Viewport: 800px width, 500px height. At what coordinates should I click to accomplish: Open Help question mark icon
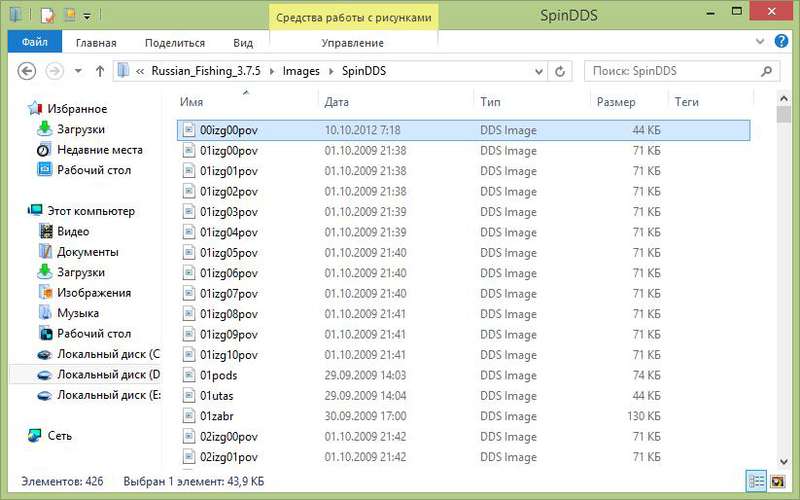781,41
